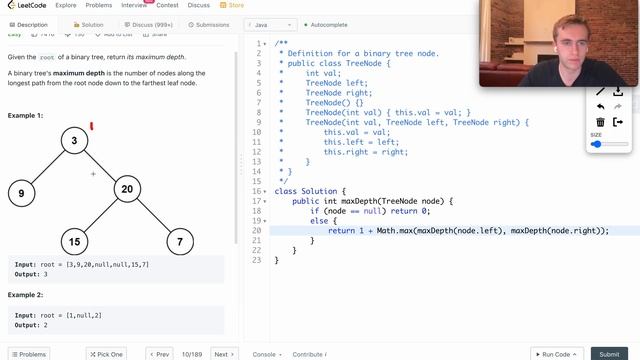
Task: Open the Explore menu item
Action: (66, 5)
